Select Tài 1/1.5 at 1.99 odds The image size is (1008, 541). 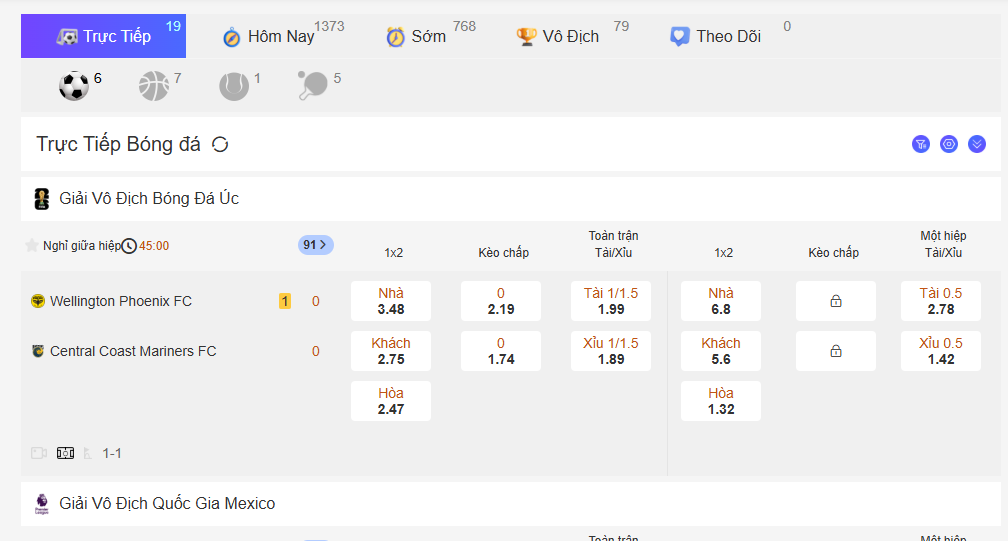611,301
